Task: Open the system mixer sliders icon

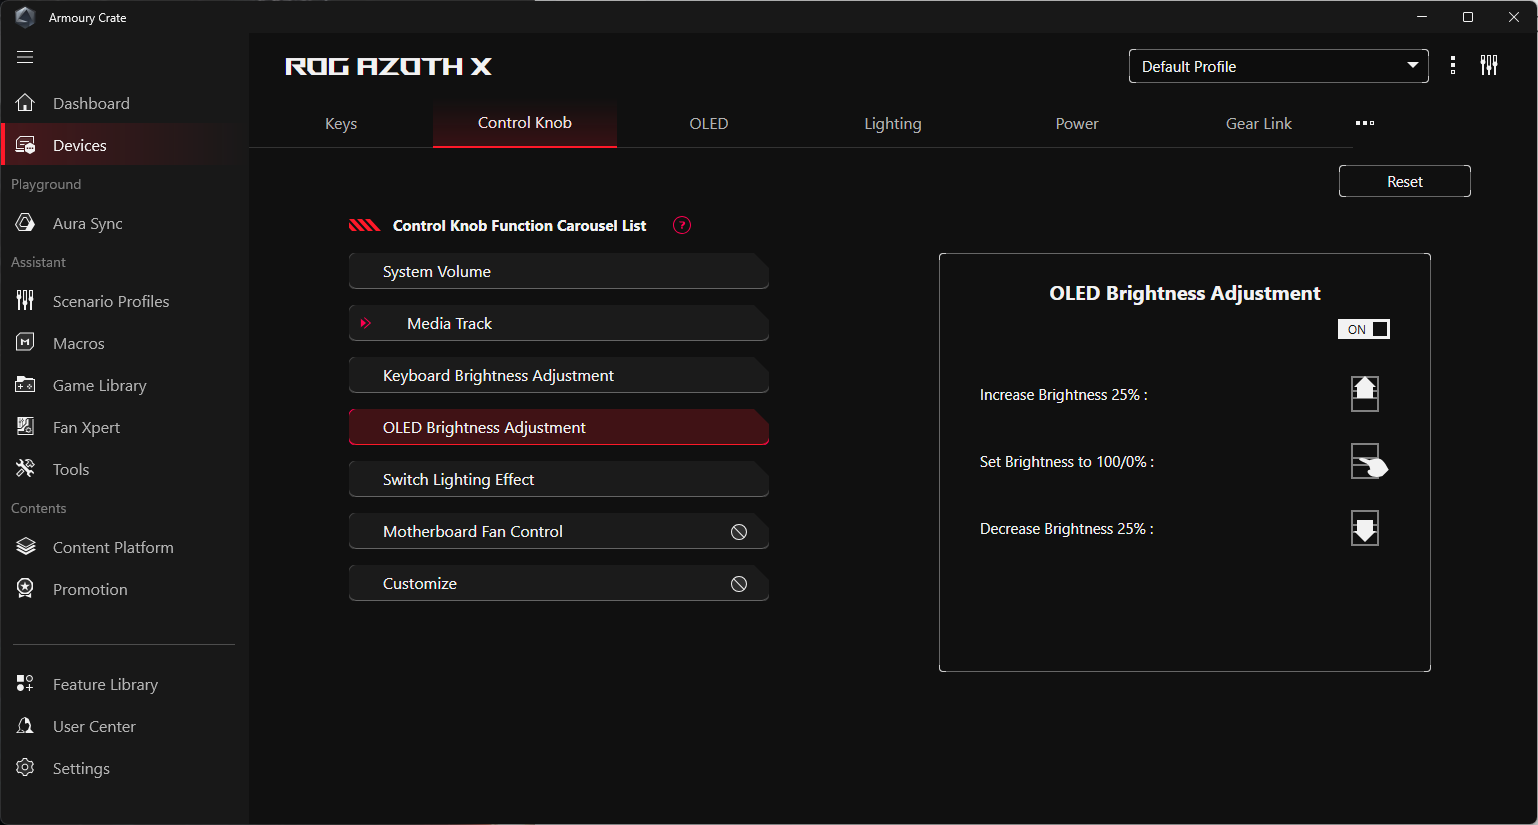Action: point(1489,66)
